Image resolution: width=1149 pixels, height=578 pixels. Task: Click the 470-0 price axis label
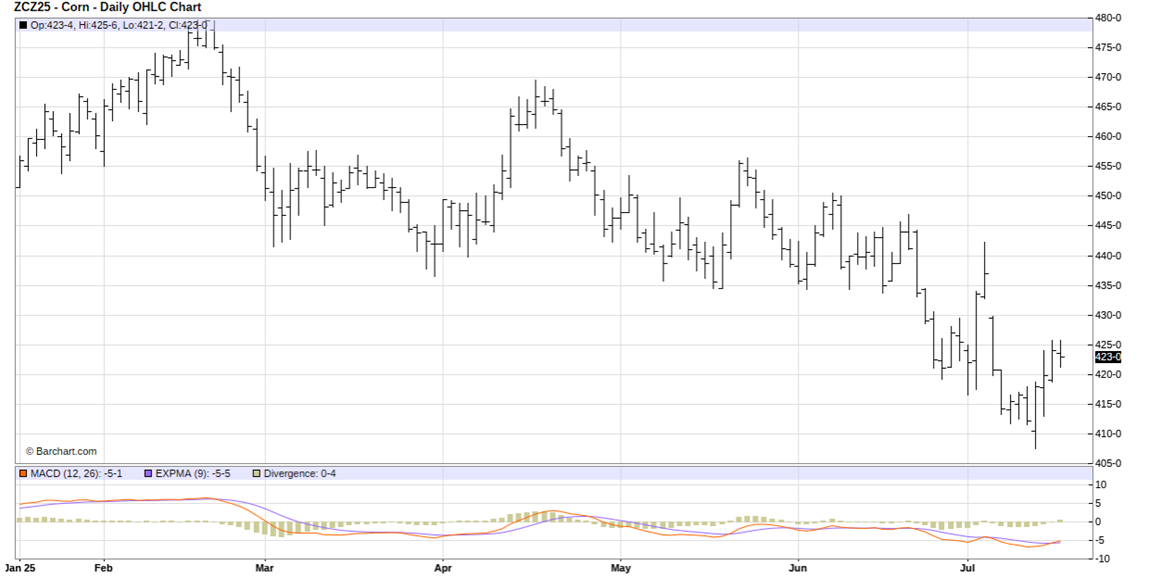click(1109, 77)
